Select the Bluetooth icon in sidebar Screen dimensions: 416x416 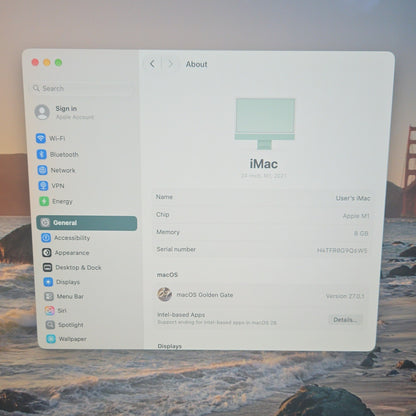(x=42, y=154)
